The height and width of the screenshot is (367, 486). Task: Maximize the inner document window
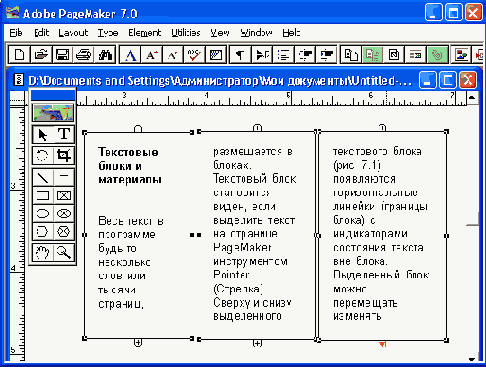(447, 80)
